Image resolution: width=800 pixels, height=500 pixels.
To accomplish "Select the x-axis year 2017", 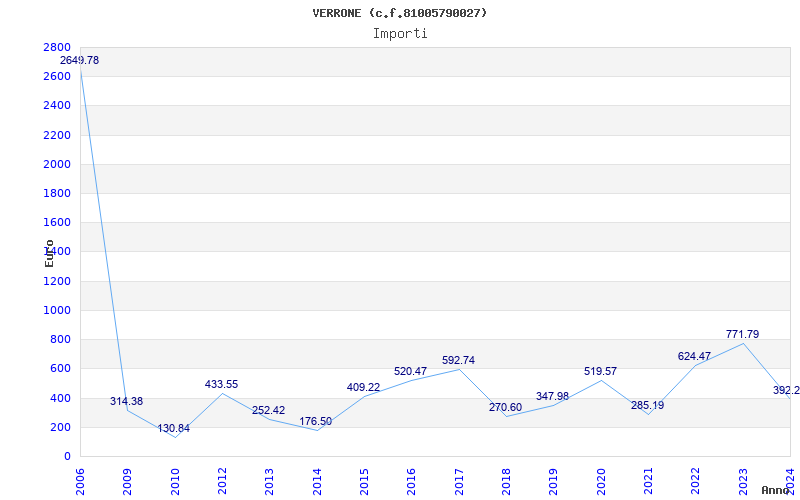I will [x=459, y=482].
